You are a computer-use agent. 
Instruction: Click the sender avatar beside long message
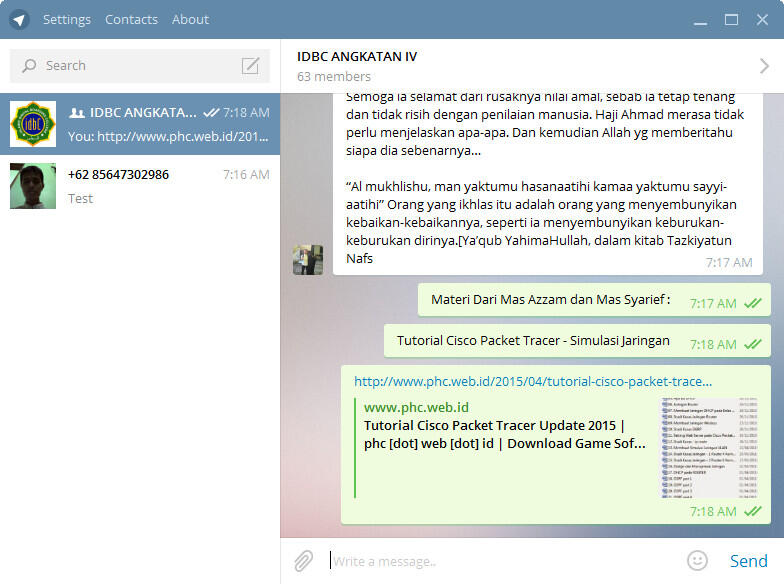click(x=308, y=260)
